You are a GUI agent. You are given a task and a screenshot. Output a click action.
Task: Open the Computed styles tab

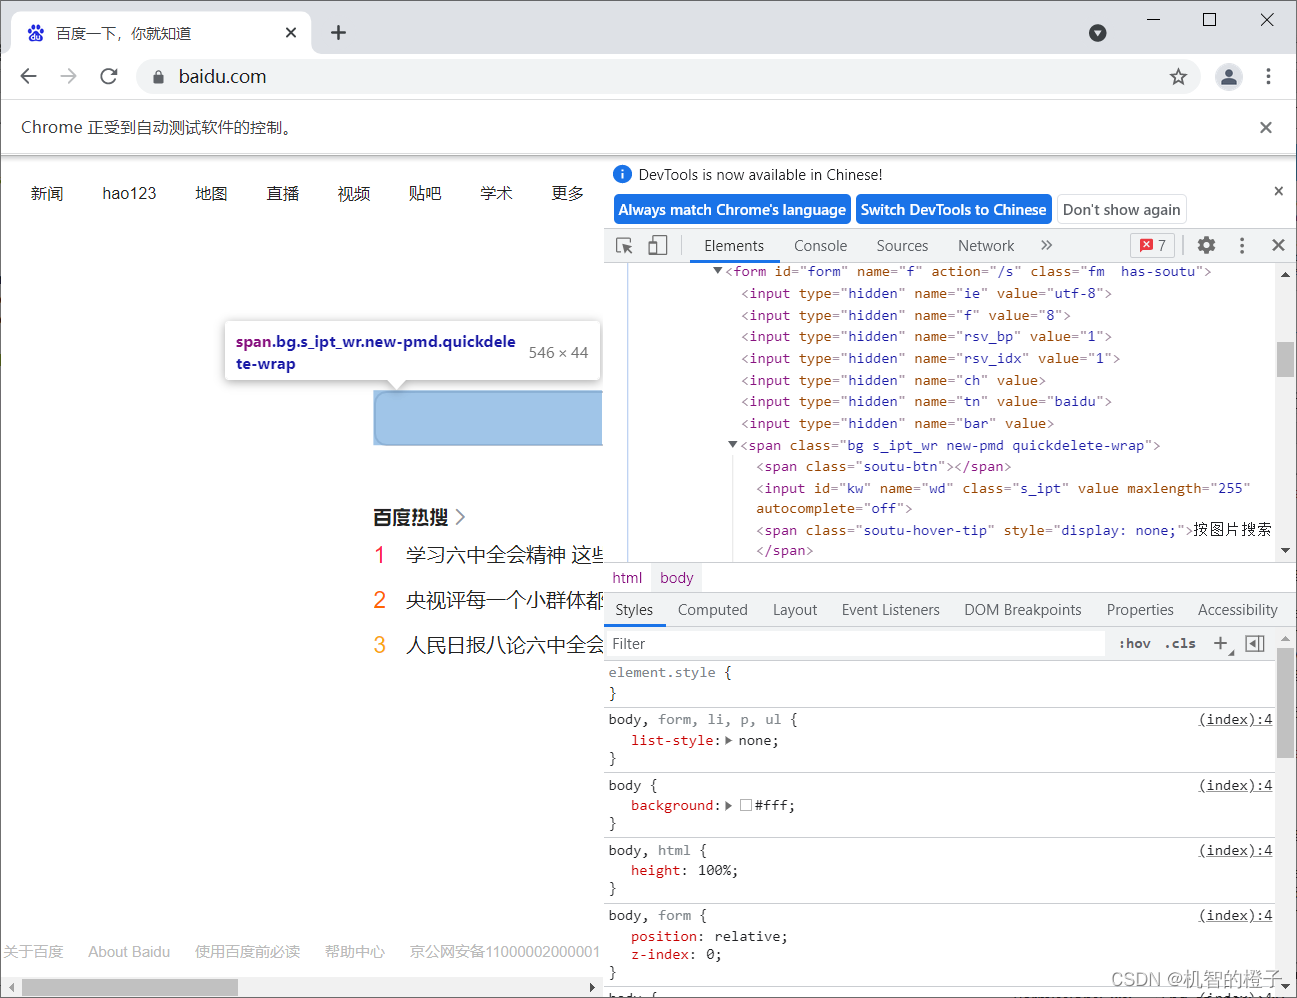coord(712,610)
